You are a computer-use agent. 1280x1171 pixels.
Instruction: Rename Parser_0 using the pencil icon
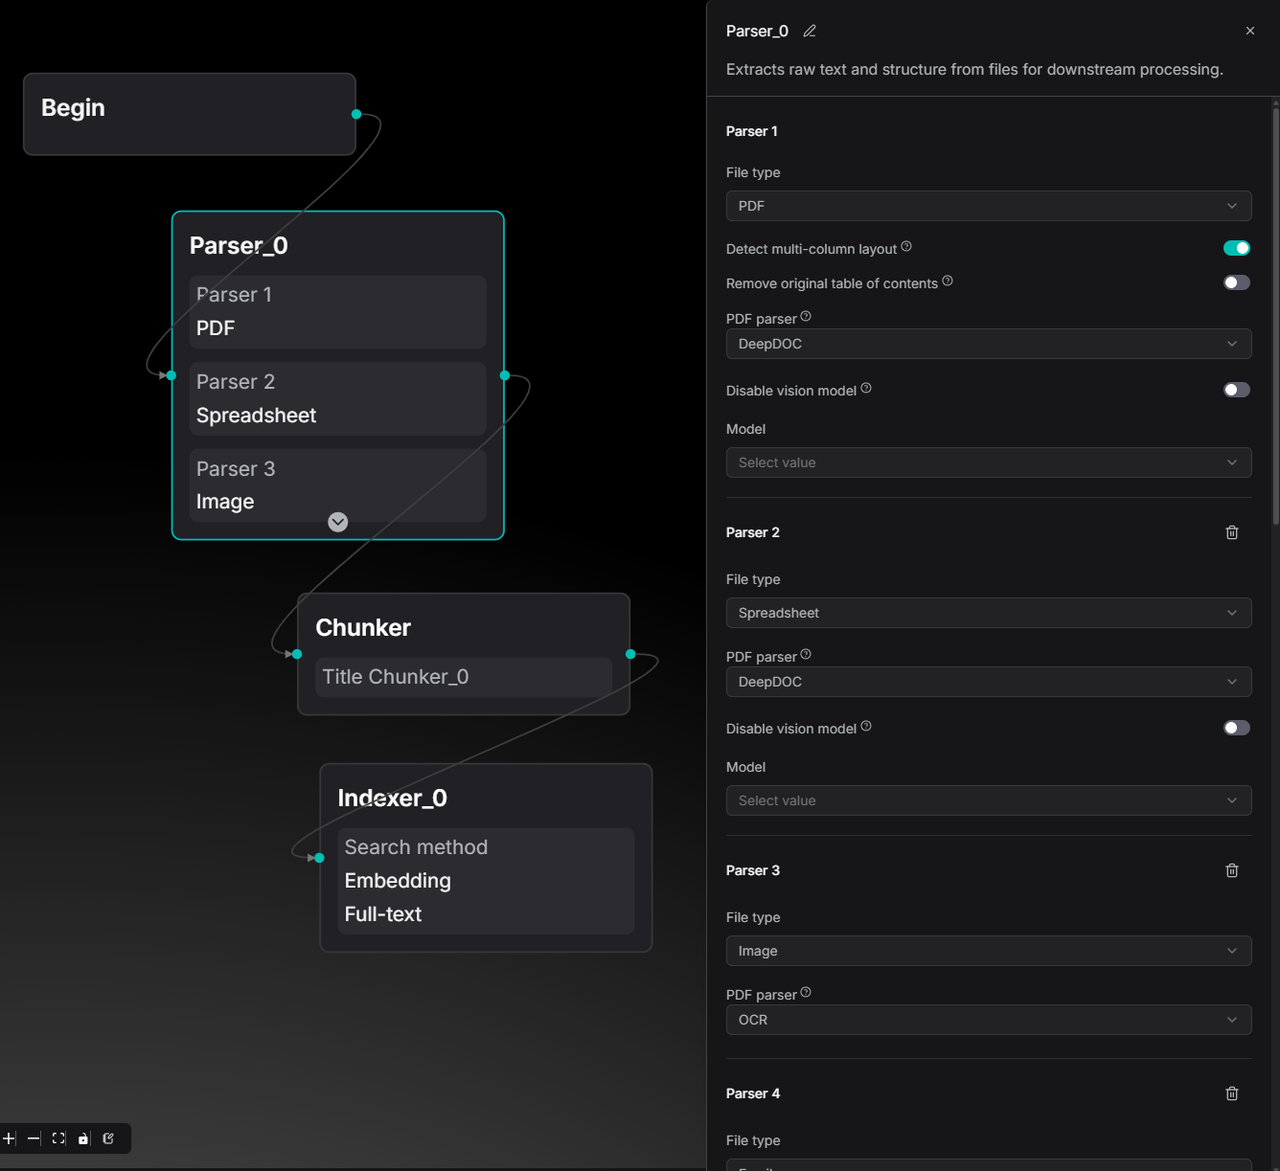pos(810,31)
